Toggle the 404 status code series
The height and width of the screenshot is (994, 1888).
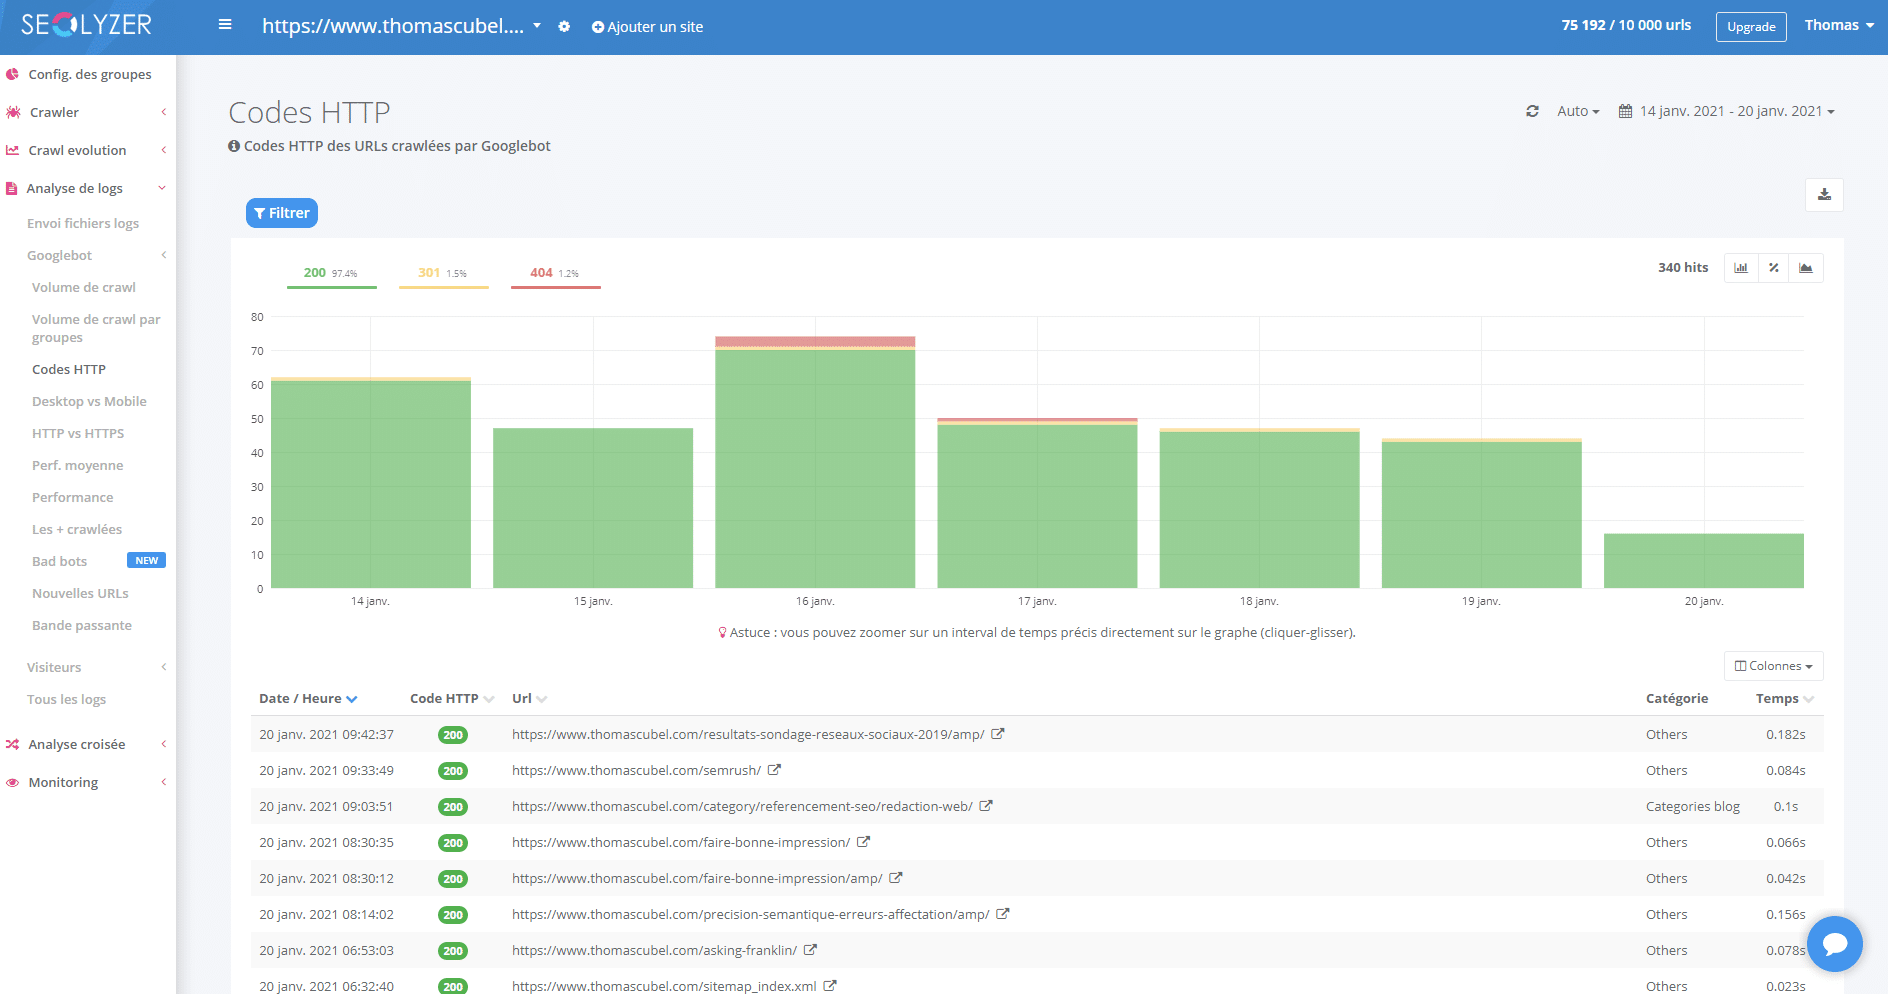click(x=555, y=274)
